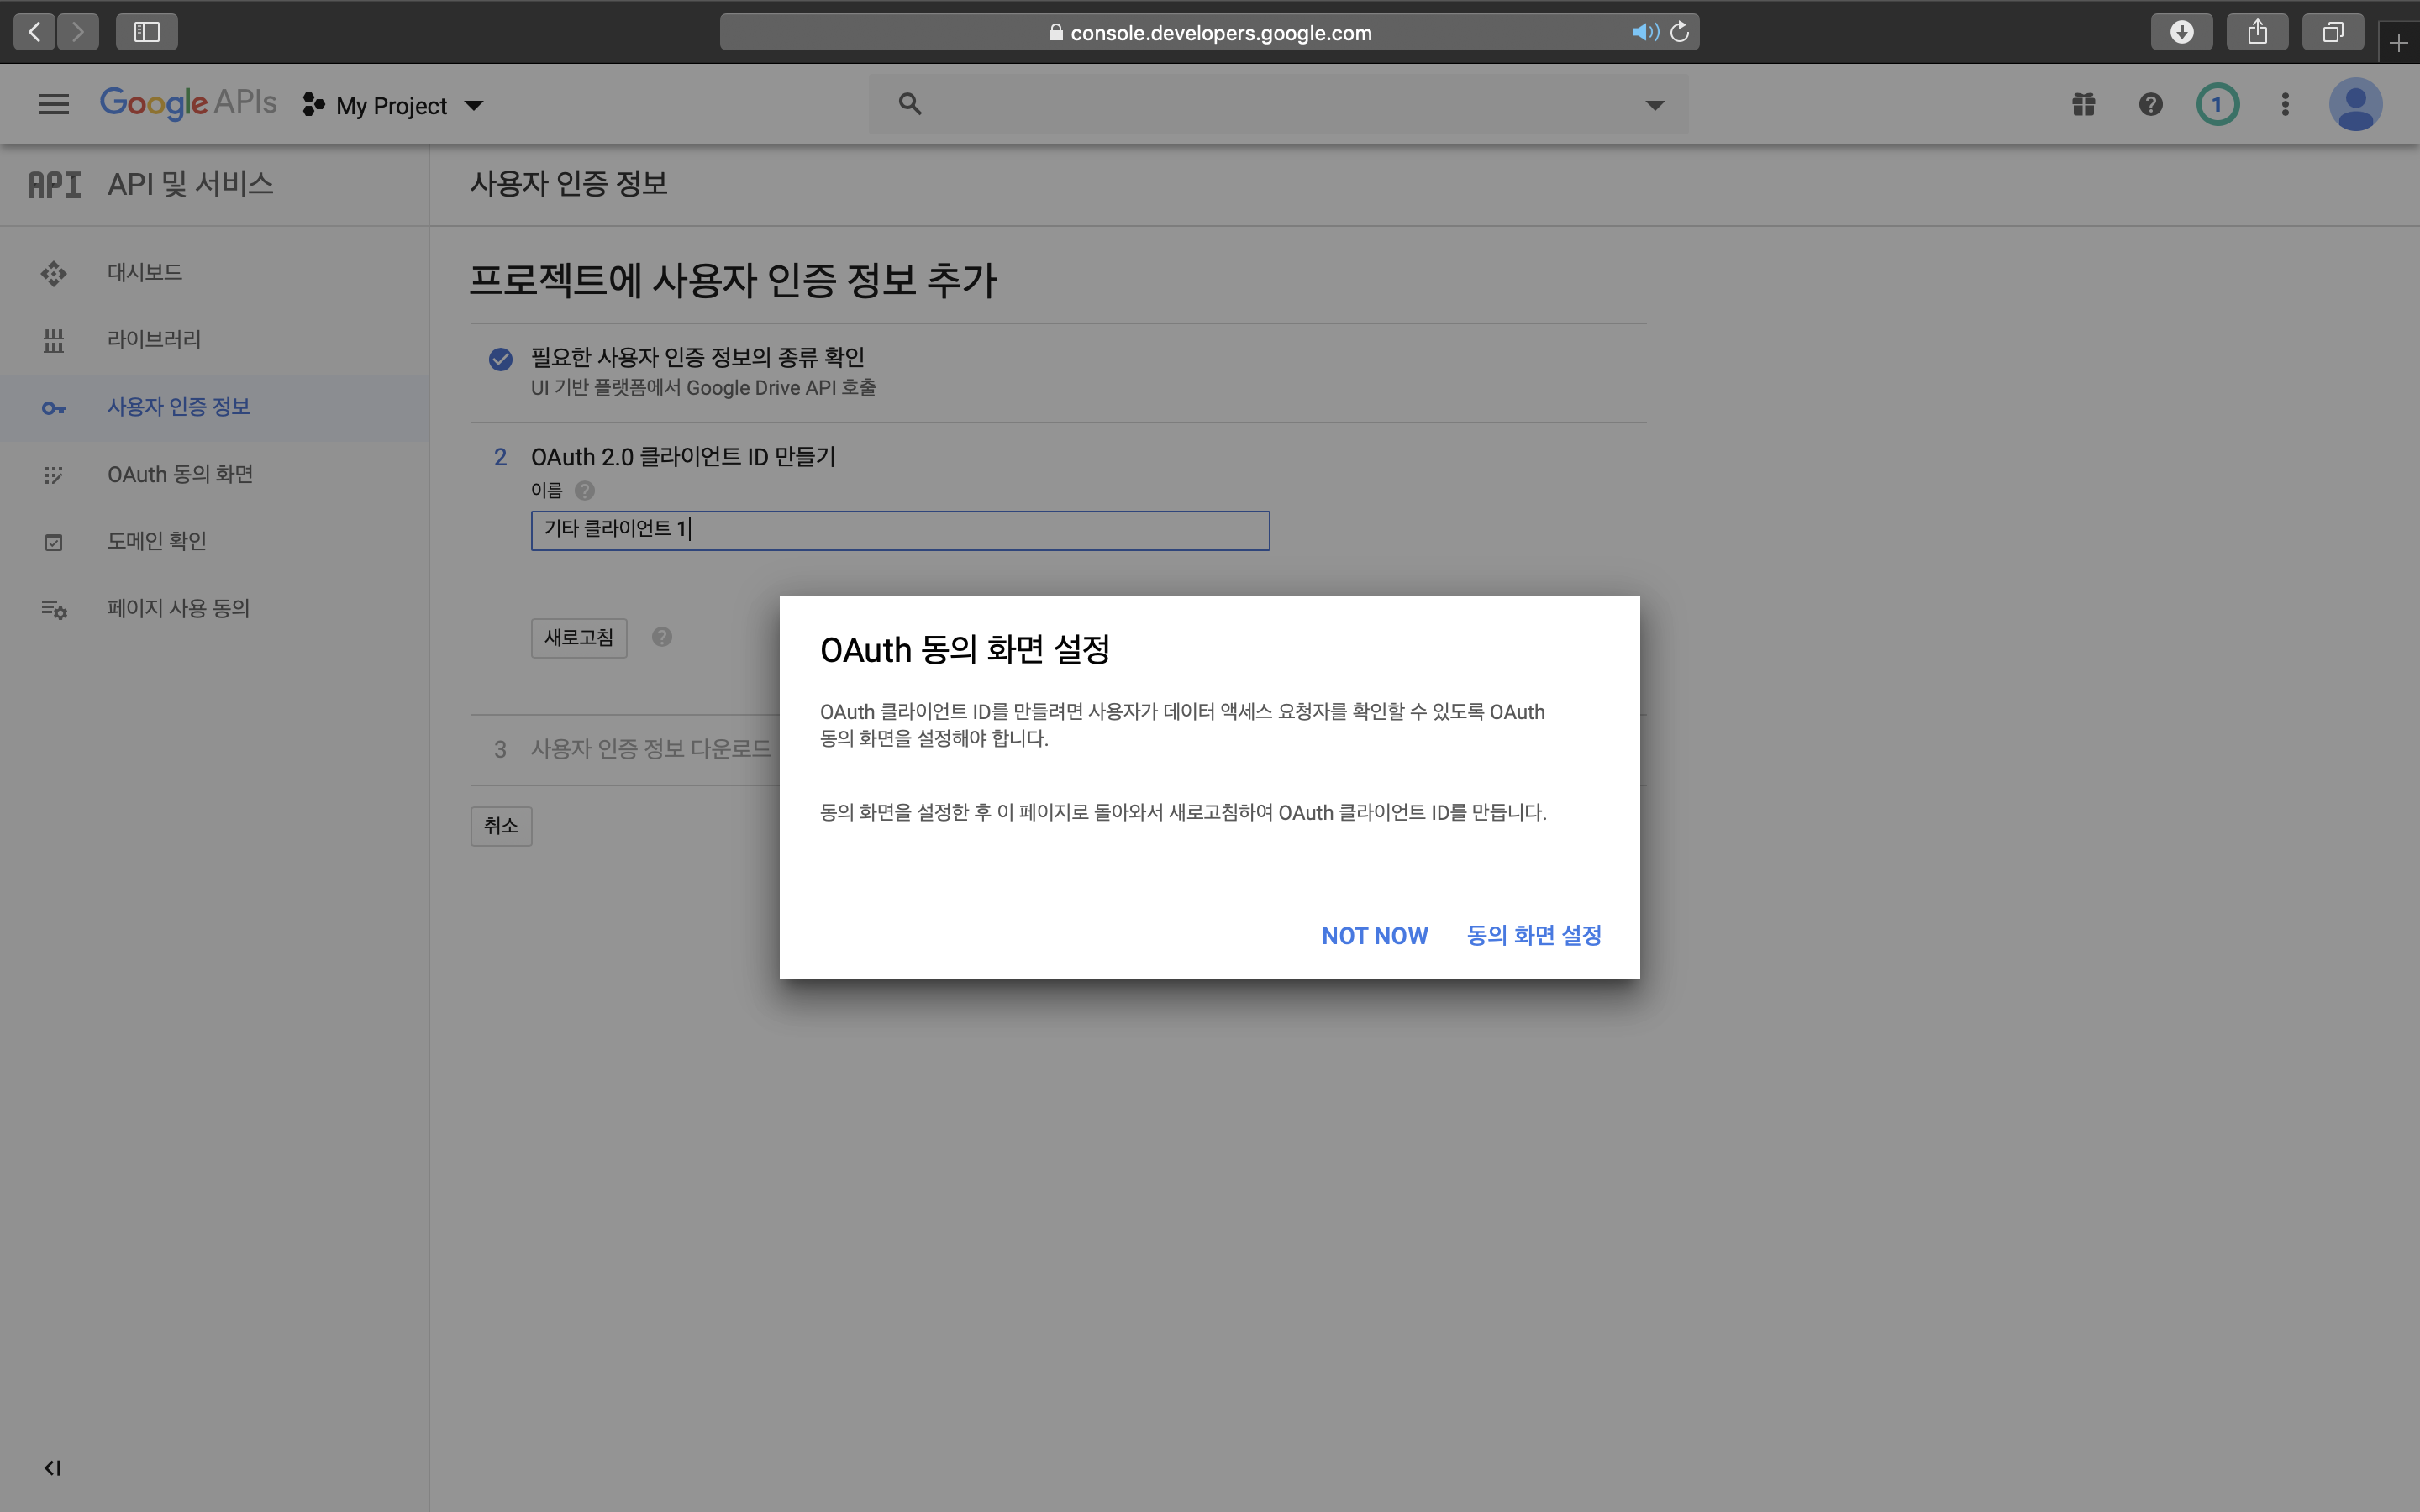Open the three-dot settings menu
This screenshot has width=2420, height=1512.
pos(2285,104)
